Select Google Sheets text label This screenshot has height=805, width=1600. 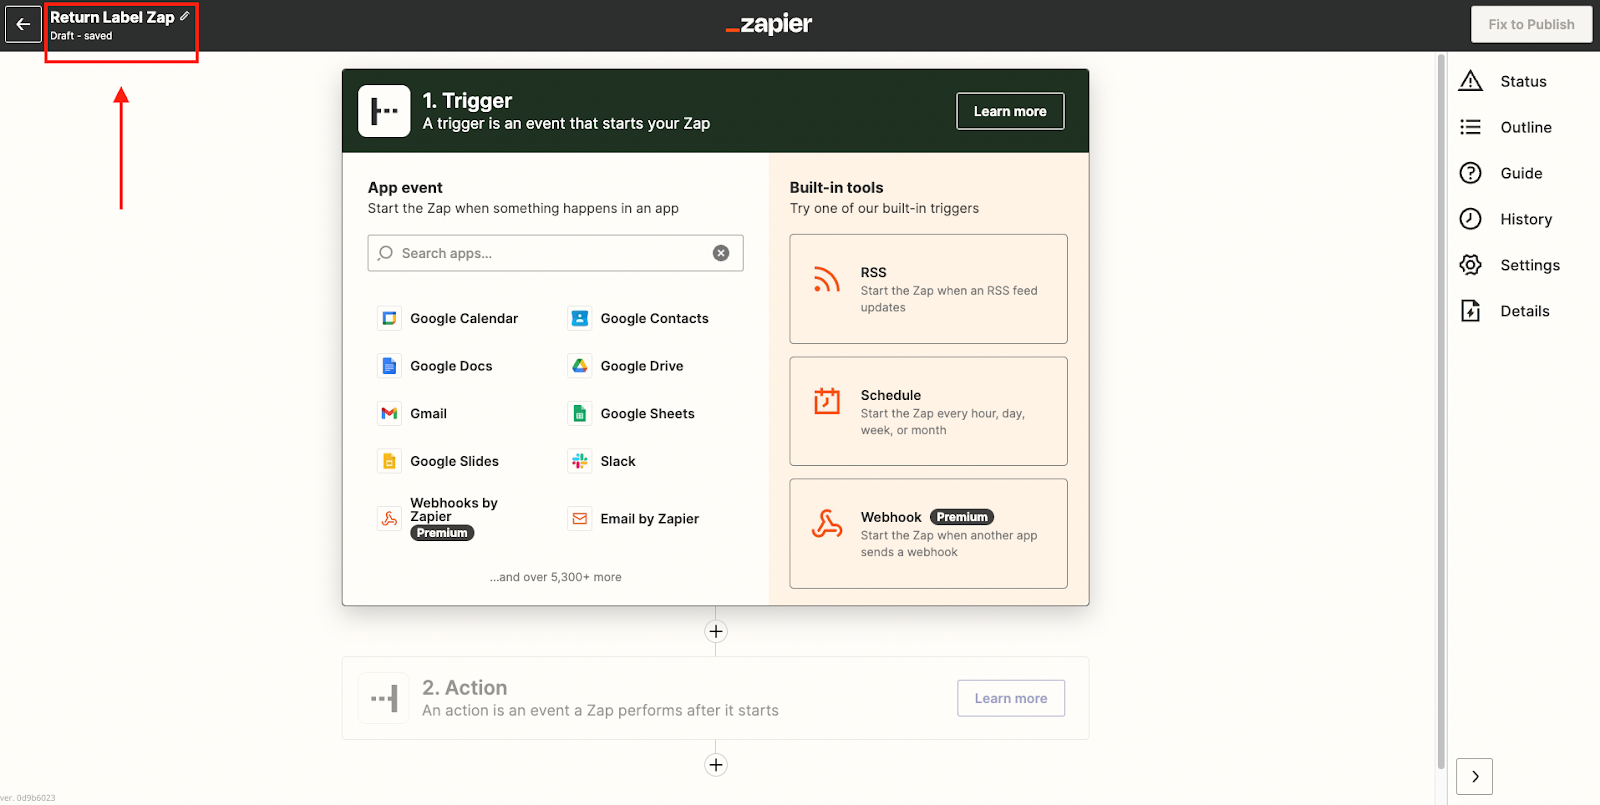pyautogui.click(x=647, y=413)
